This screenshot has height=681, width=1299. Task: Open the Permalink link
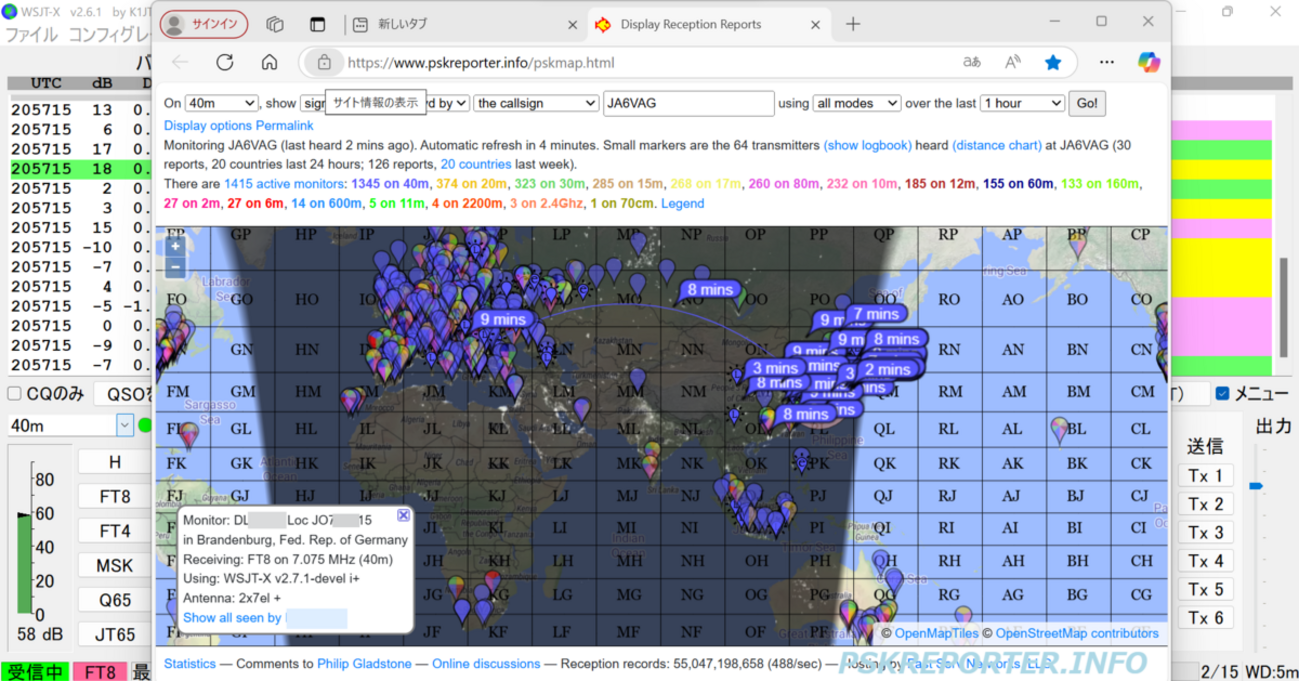pos(284,126)
